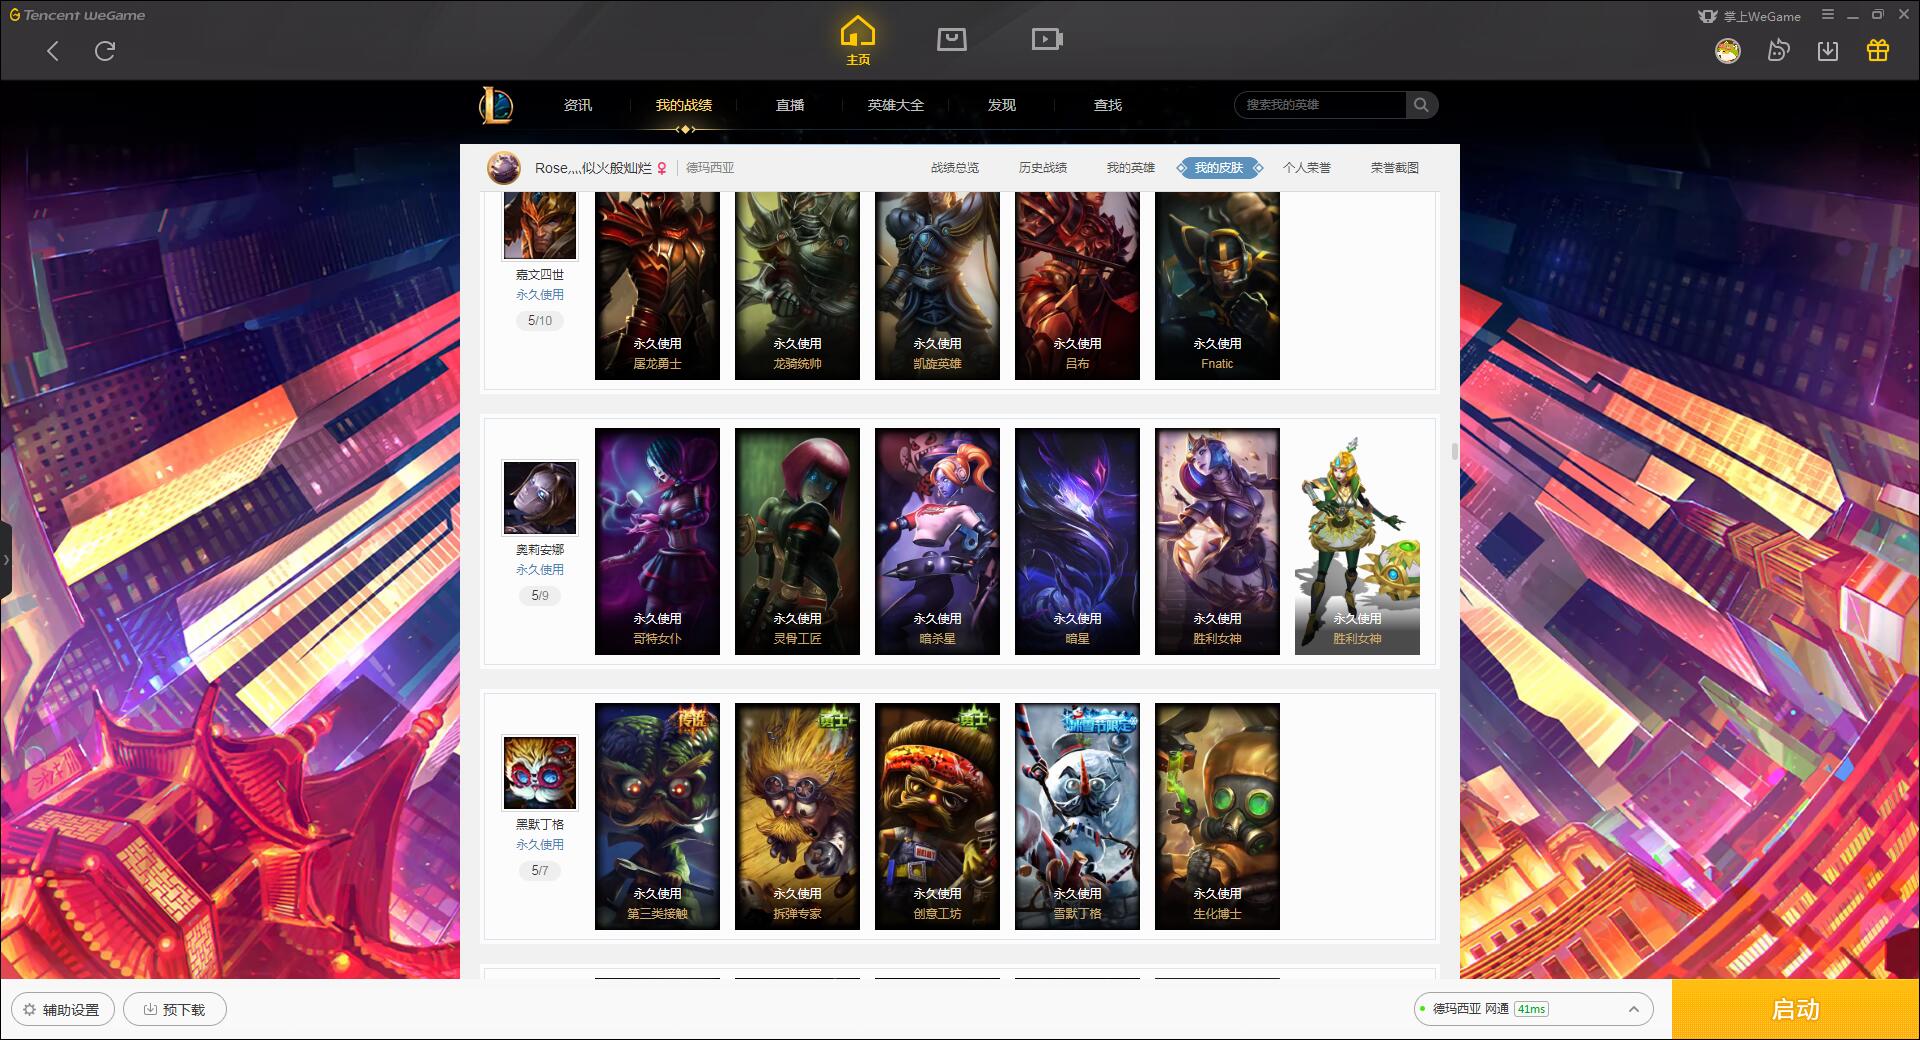Open 龙骑统帅 skin card
Image resolution: width=1920 pixels, height=1040 pixels.
click(797, 286)
